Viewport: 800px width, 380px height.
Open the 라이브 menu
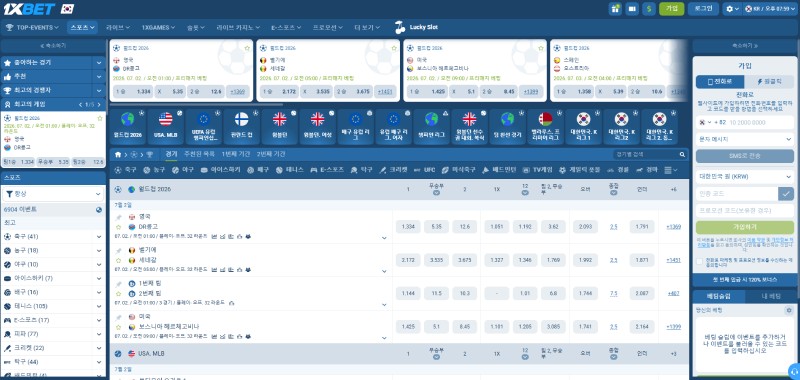118,28
